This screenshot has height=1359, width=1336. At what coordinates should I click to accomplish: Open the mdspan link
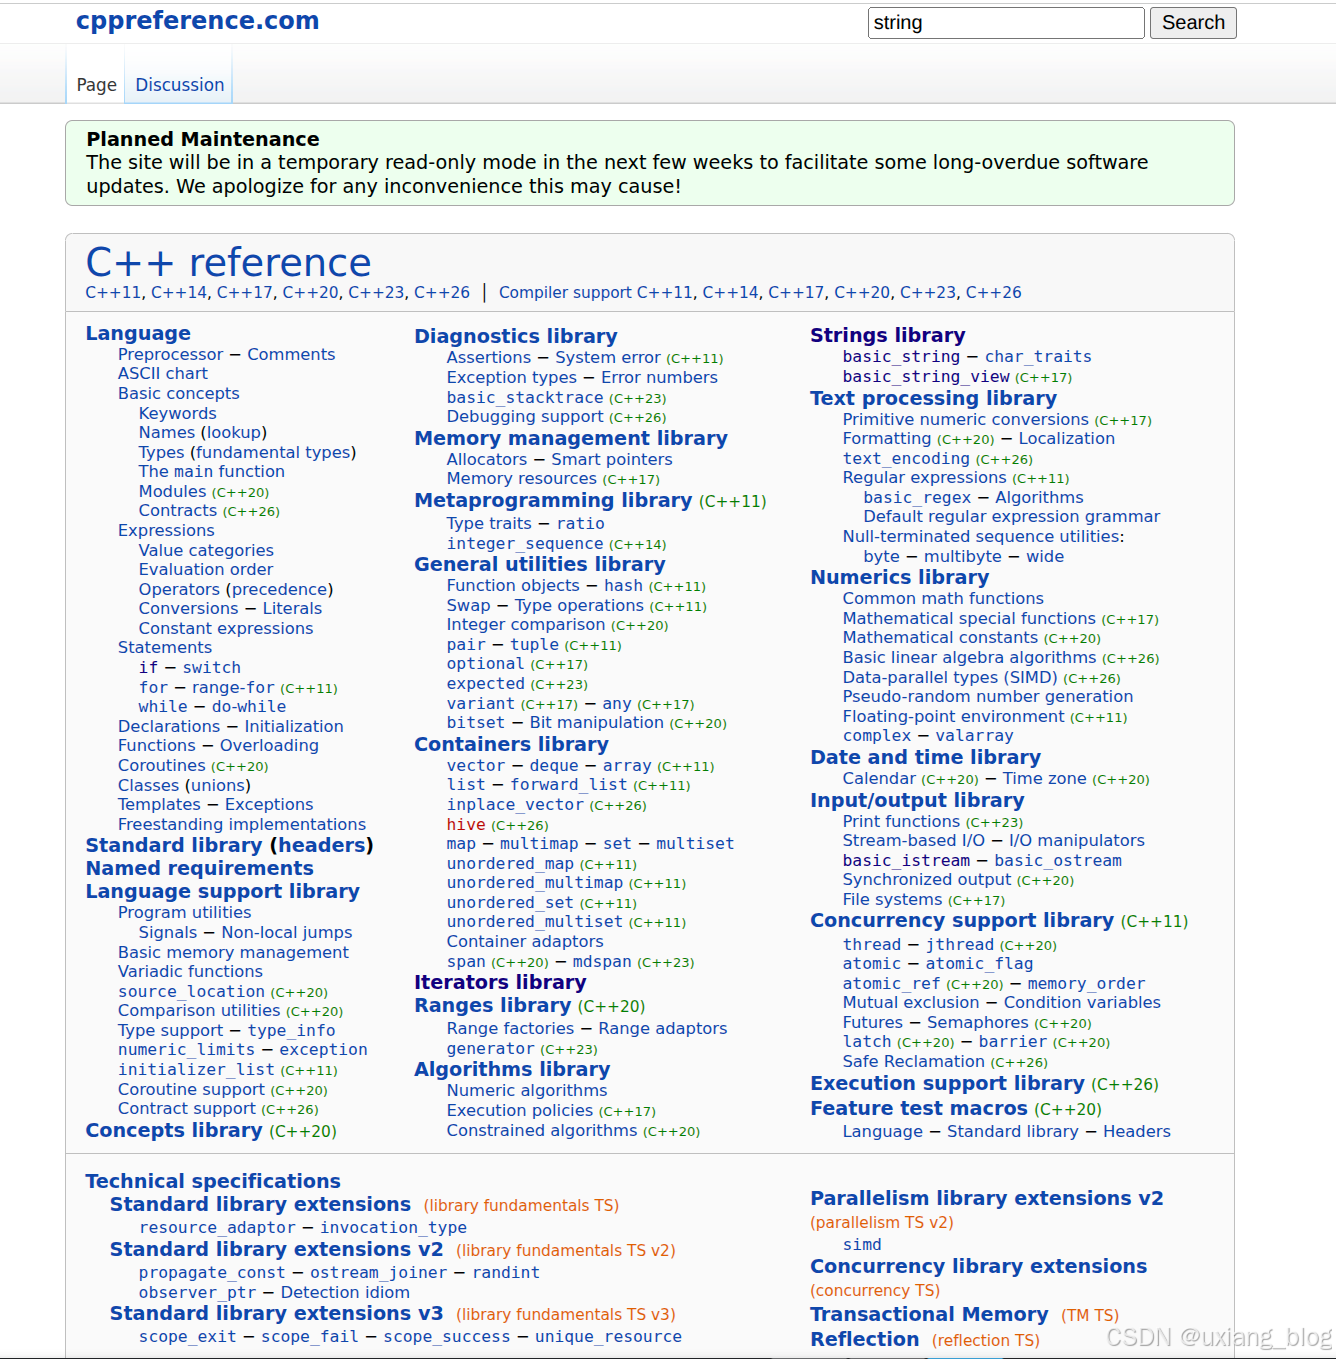pyautogui.click(x=602, y=961)
